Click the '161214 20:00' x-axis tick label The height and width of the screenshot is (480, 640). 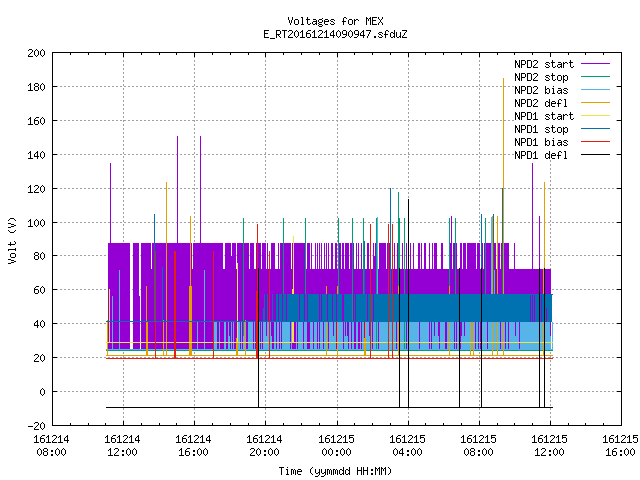click(264, 446)
